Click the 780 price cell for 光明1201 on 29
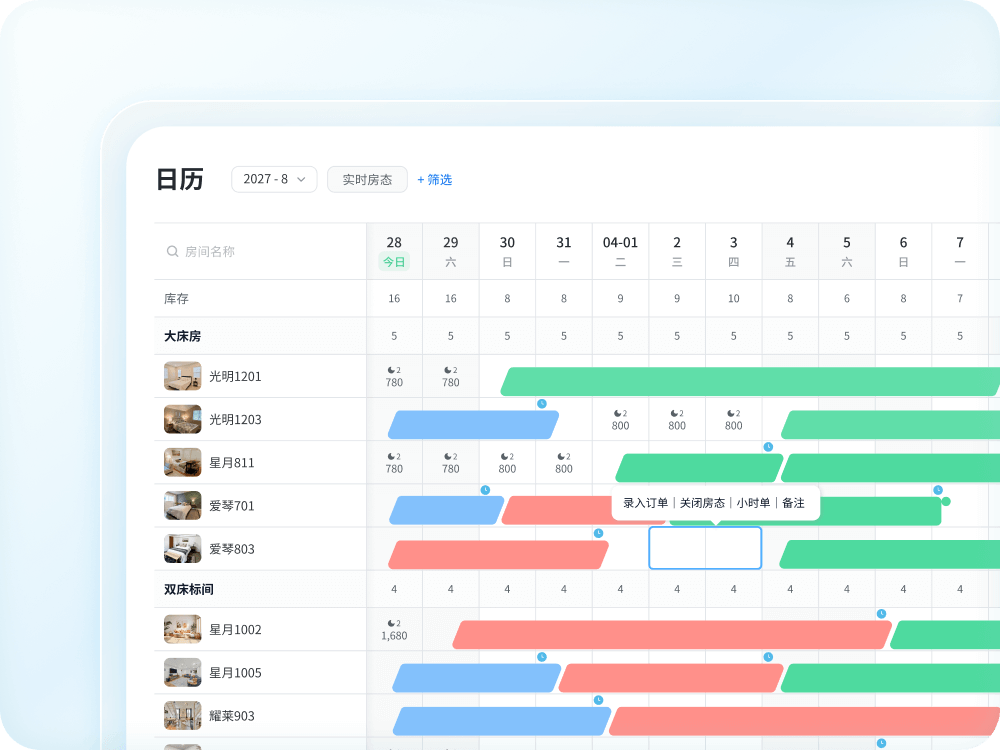This screenshot has width=1000, height=750. click(451, 377)
